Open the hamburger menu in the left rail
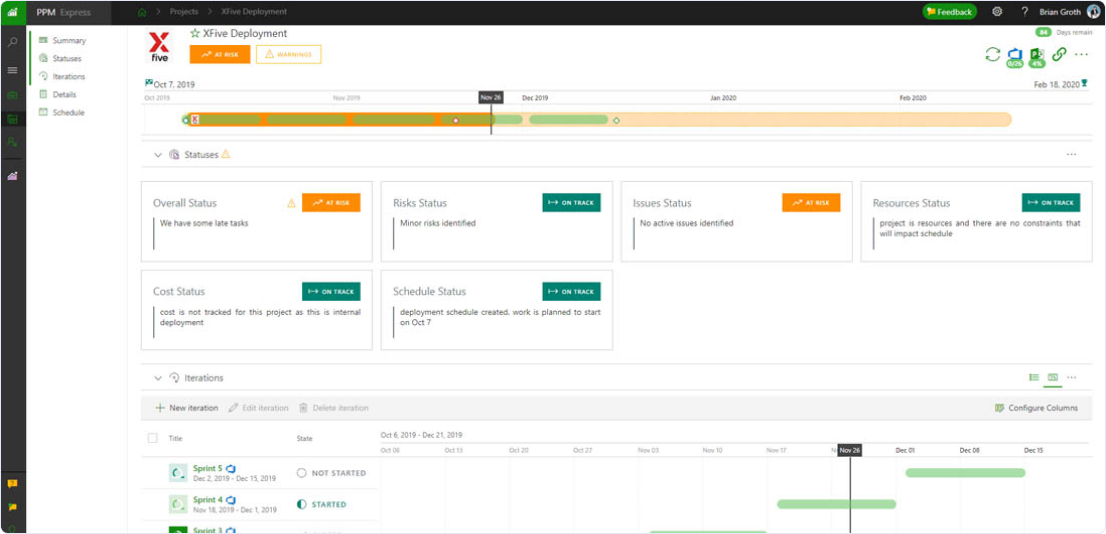This screenshot has width=1106, height=534. [x=12, y=70]
